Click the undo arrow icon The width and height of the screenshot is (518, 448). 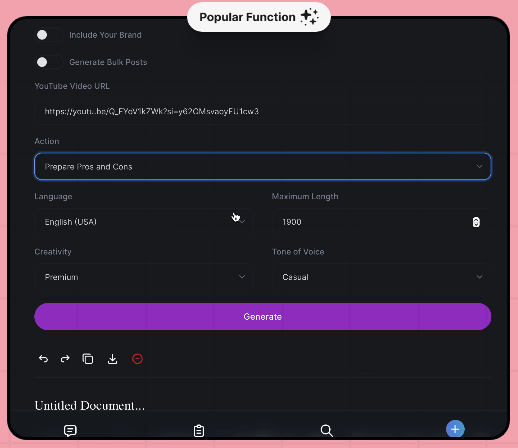click(43, 359)
